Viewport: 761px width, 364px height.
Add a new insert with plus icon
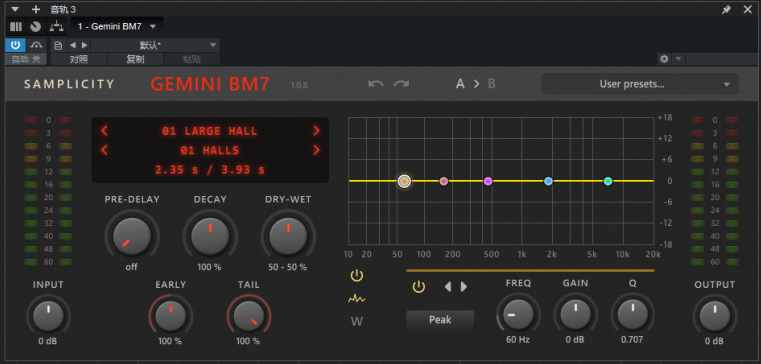pos(35,9)
